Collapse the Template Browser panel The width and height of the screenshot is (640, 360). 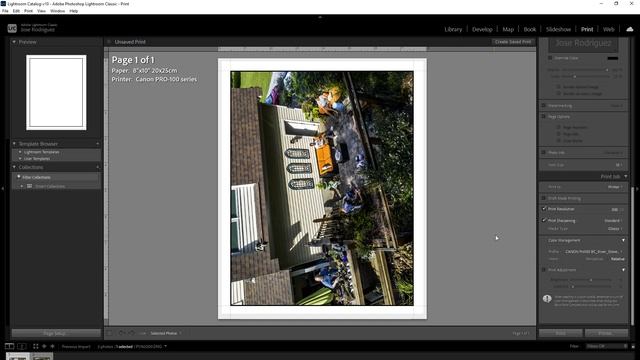[x=14, y=144]
